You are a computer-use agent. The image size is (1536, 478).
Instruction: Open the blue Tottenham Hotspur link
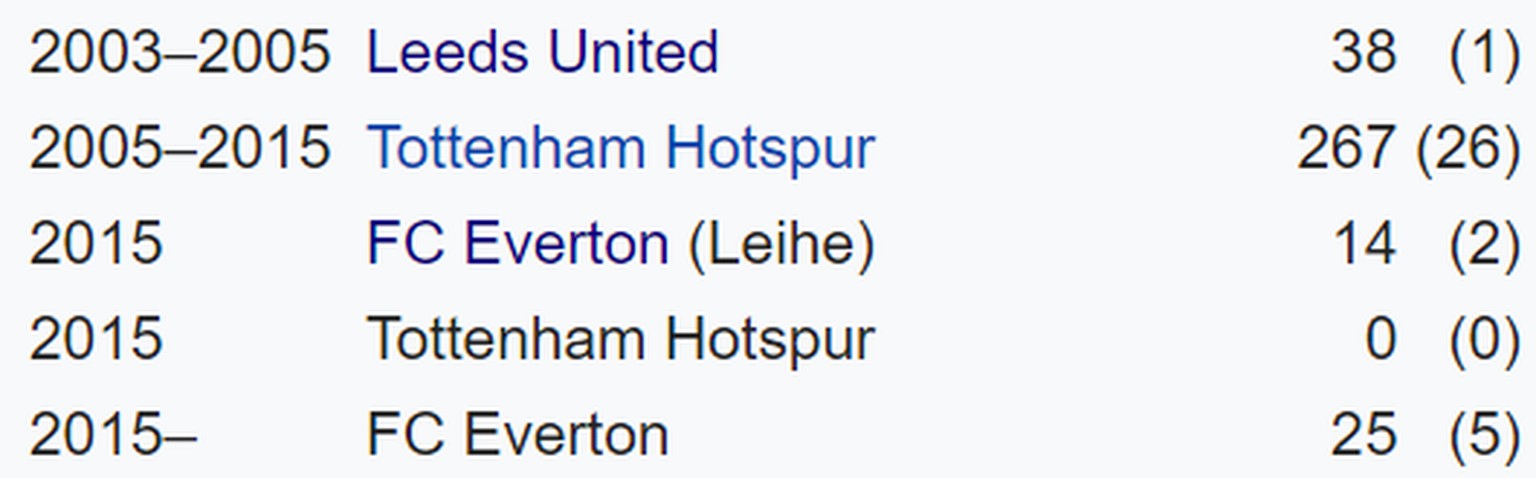point(620,148)
